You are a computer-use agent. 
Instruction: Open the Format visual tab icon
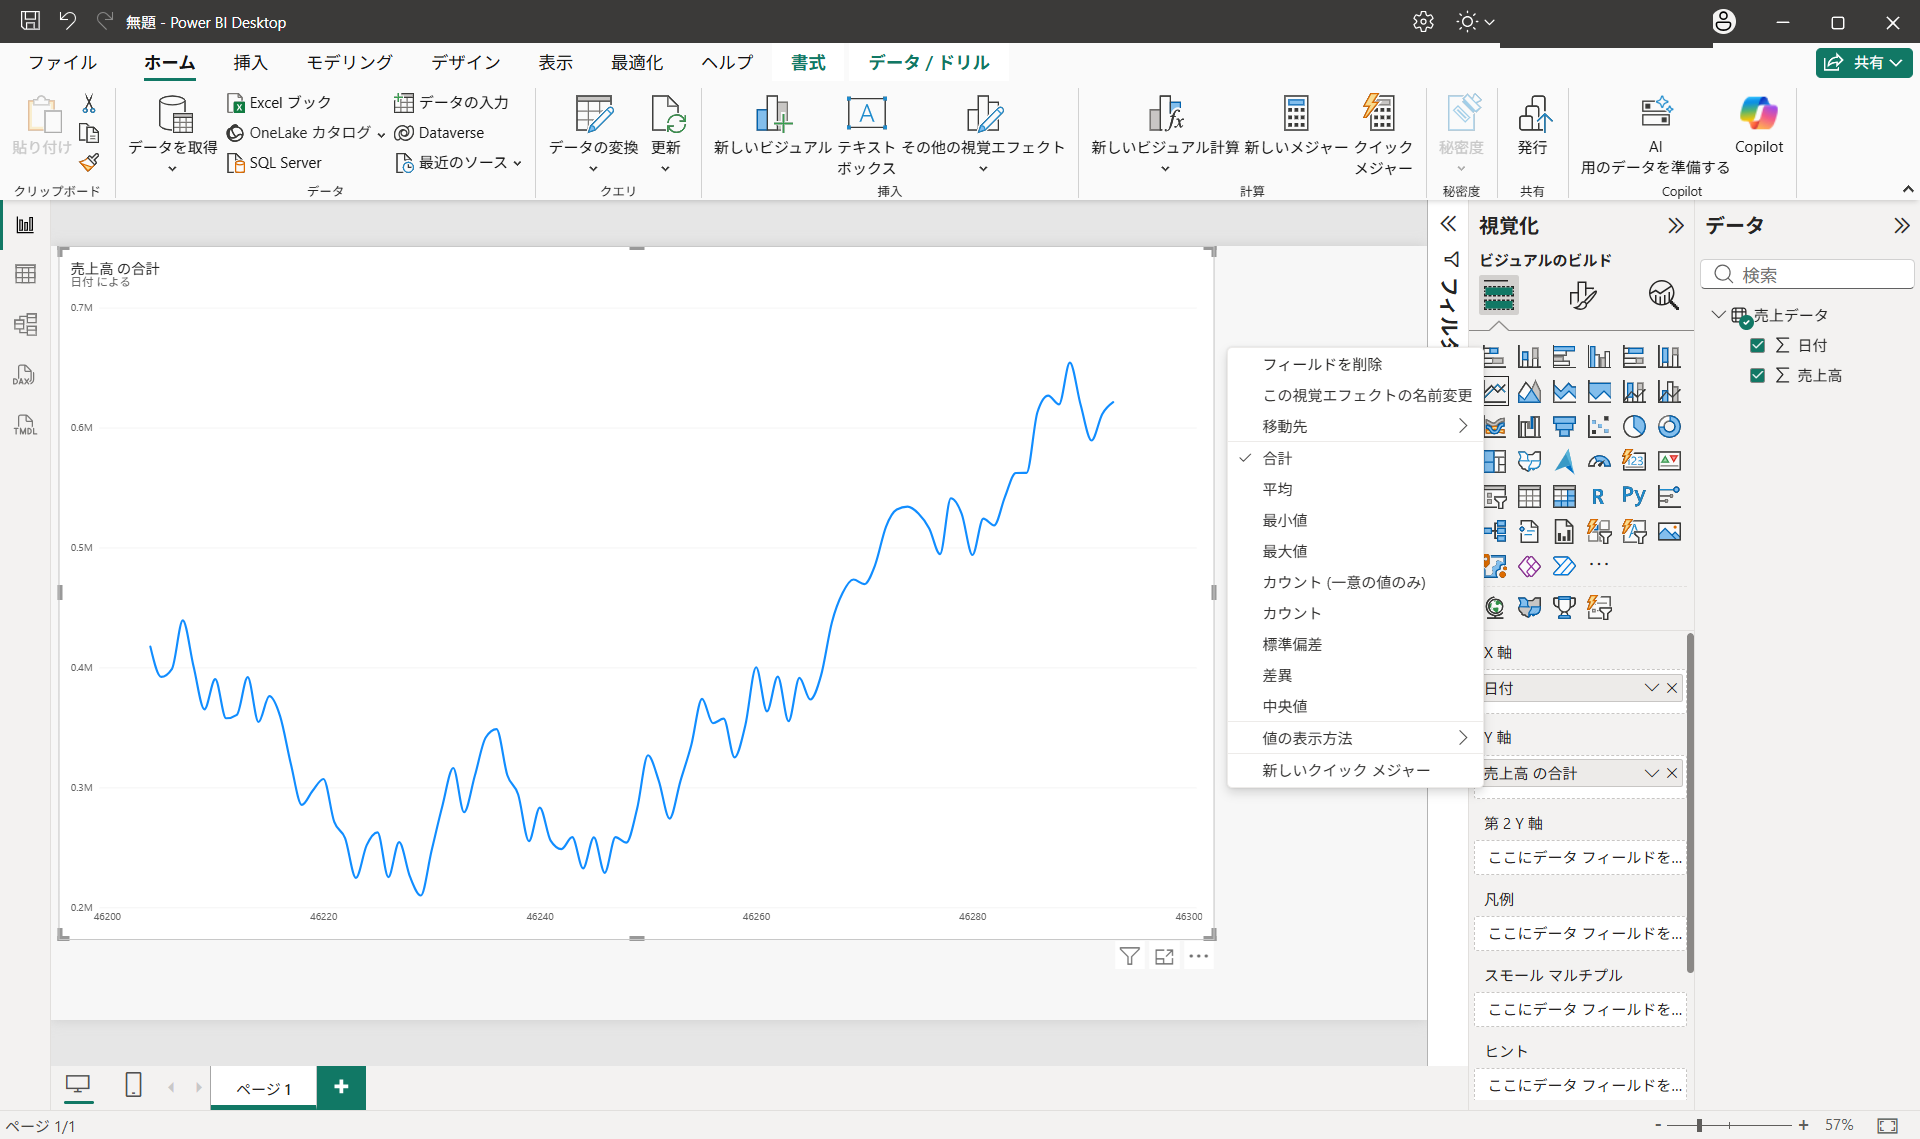[1582, 295]
